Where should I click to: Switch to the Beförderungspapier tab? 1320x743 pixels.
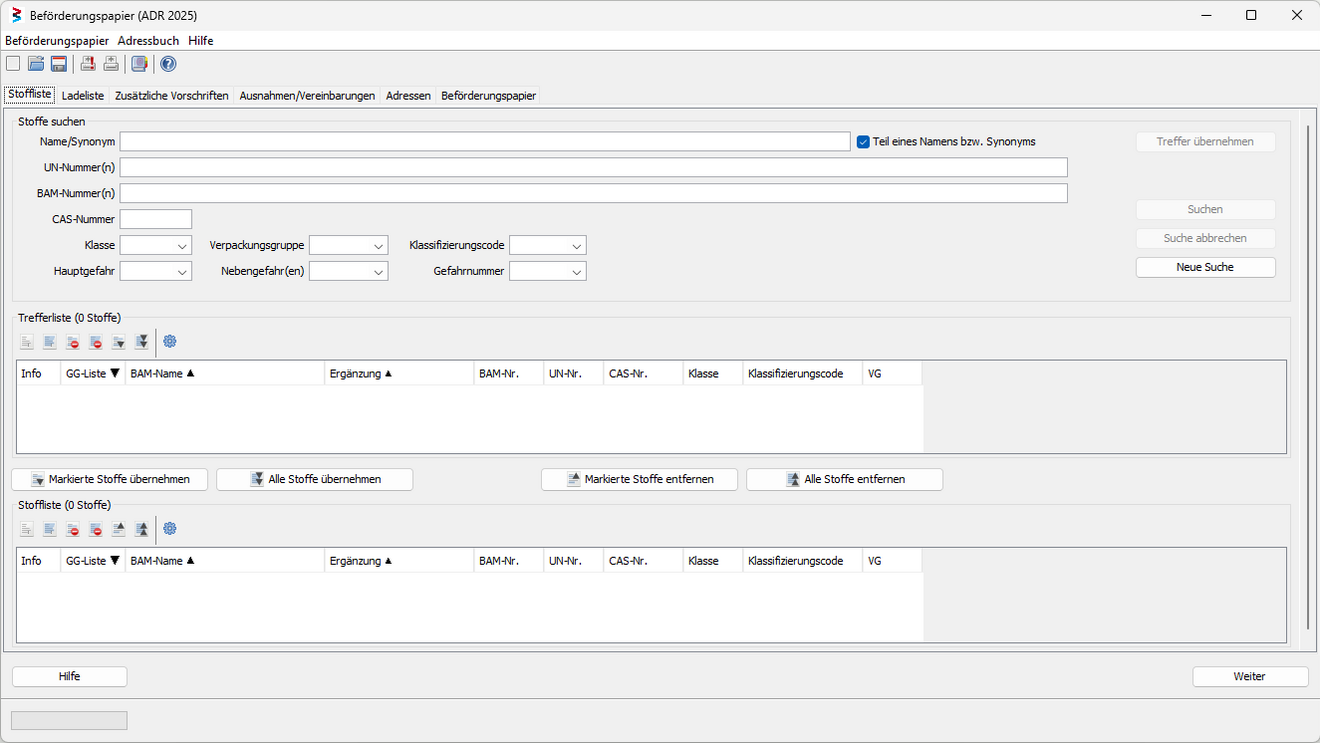489,96
